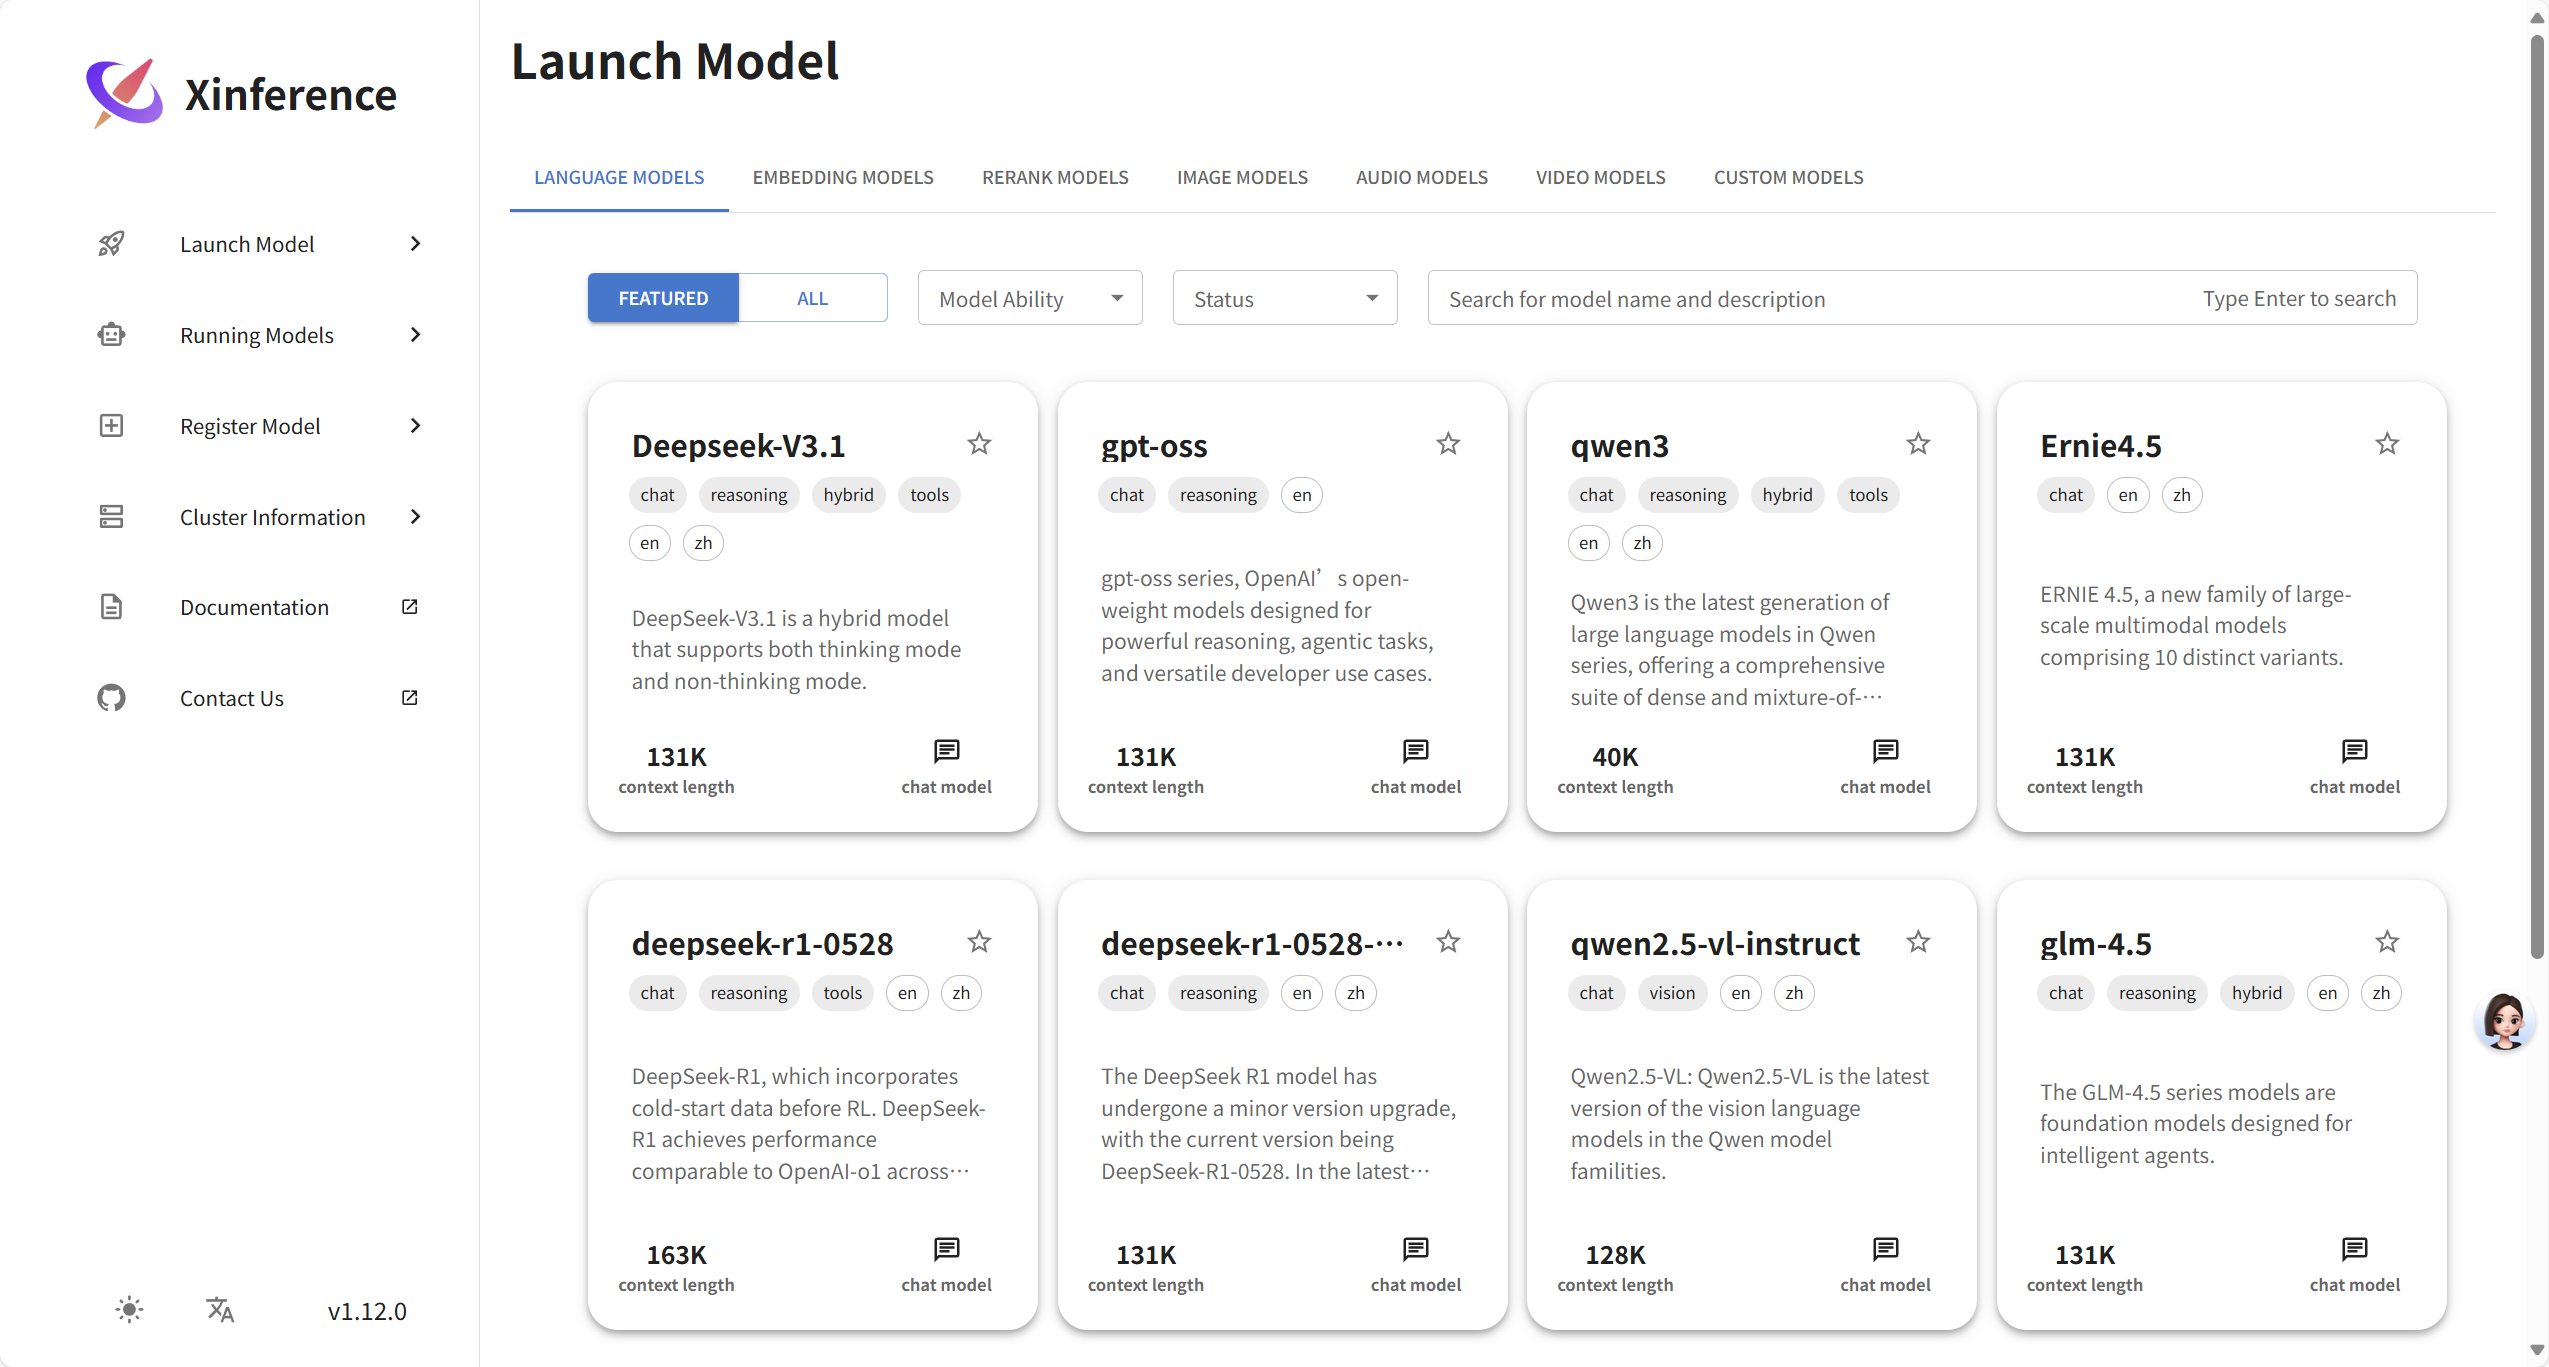Click the Contact Us GitHub icon
The image size is (2549, 1367).
pos(111,698)
